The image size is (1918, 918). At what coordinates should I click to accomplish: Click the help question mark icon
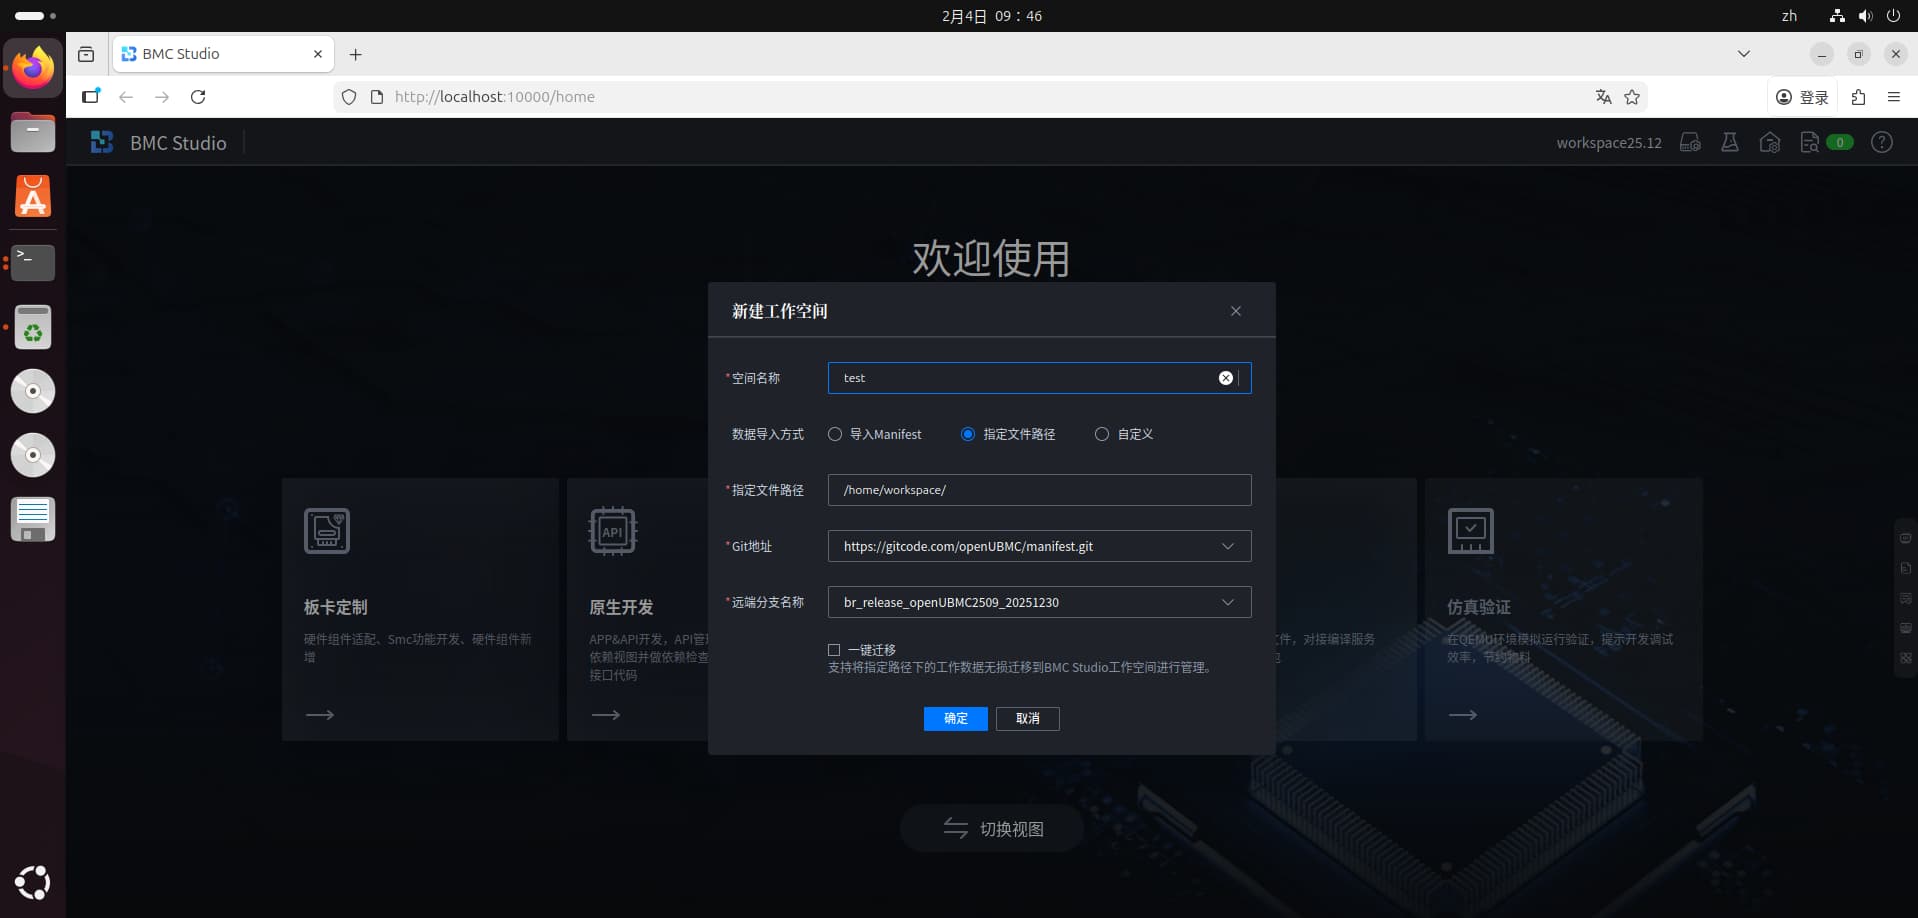[1881, 143]
